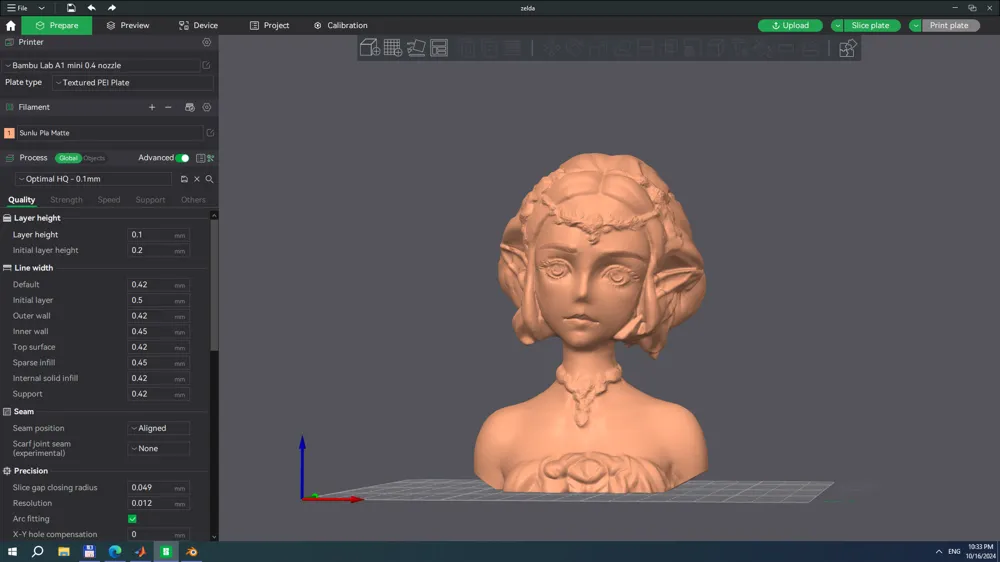This screenshot has width=1000, height=562.
Task: Open color swatch for filament 1
Action: click(x=9, y=133)
